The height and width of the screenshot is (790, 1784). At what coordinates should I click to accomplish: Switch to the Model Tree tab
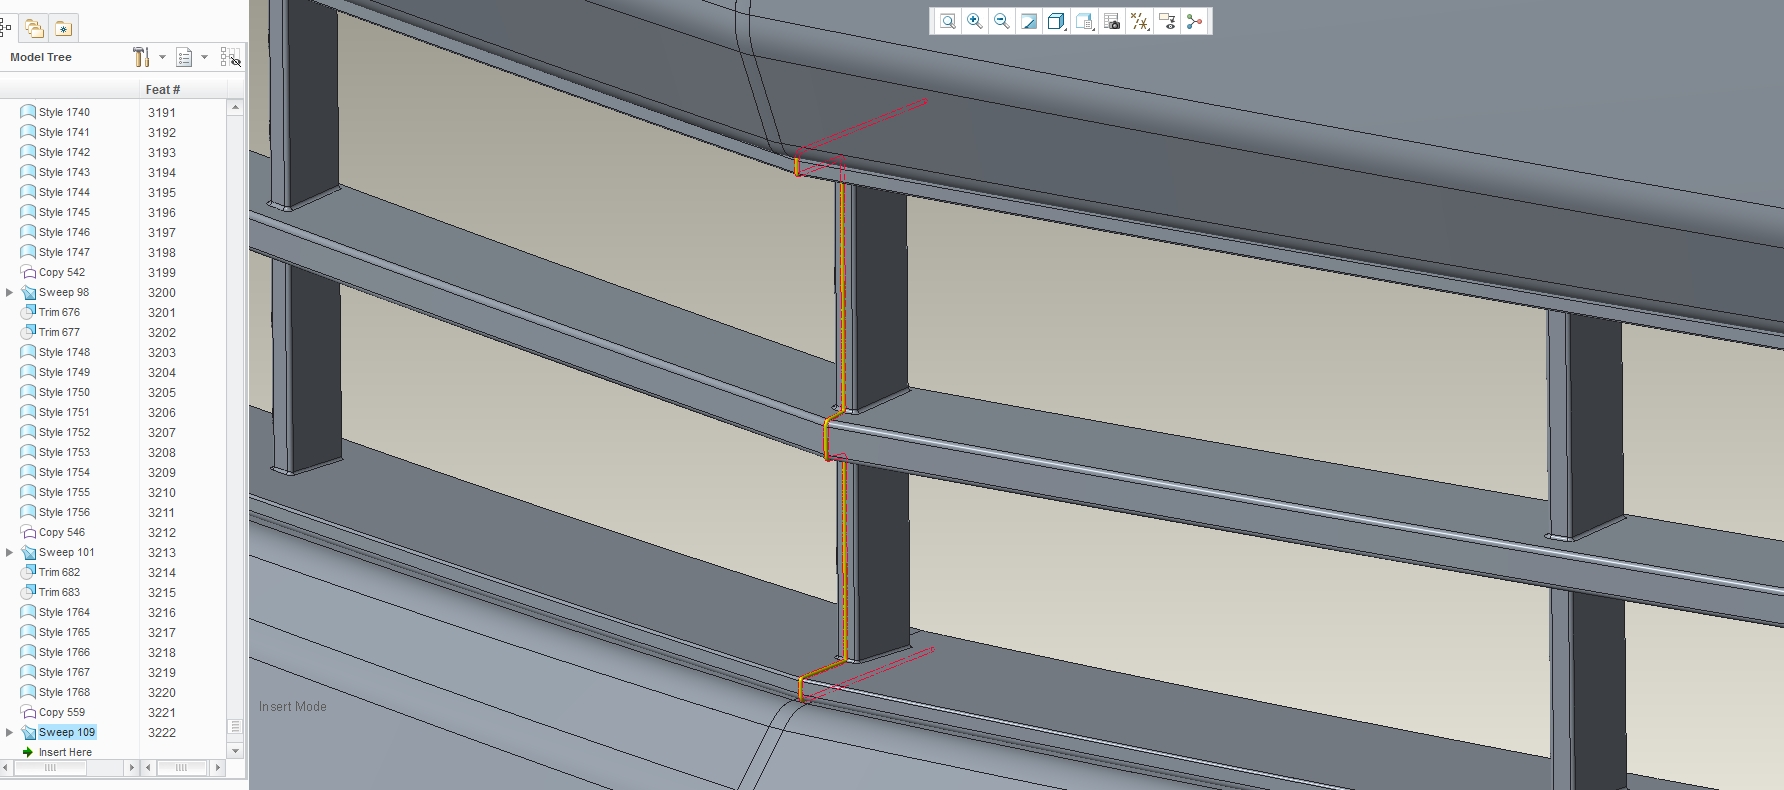coord(6,28)
